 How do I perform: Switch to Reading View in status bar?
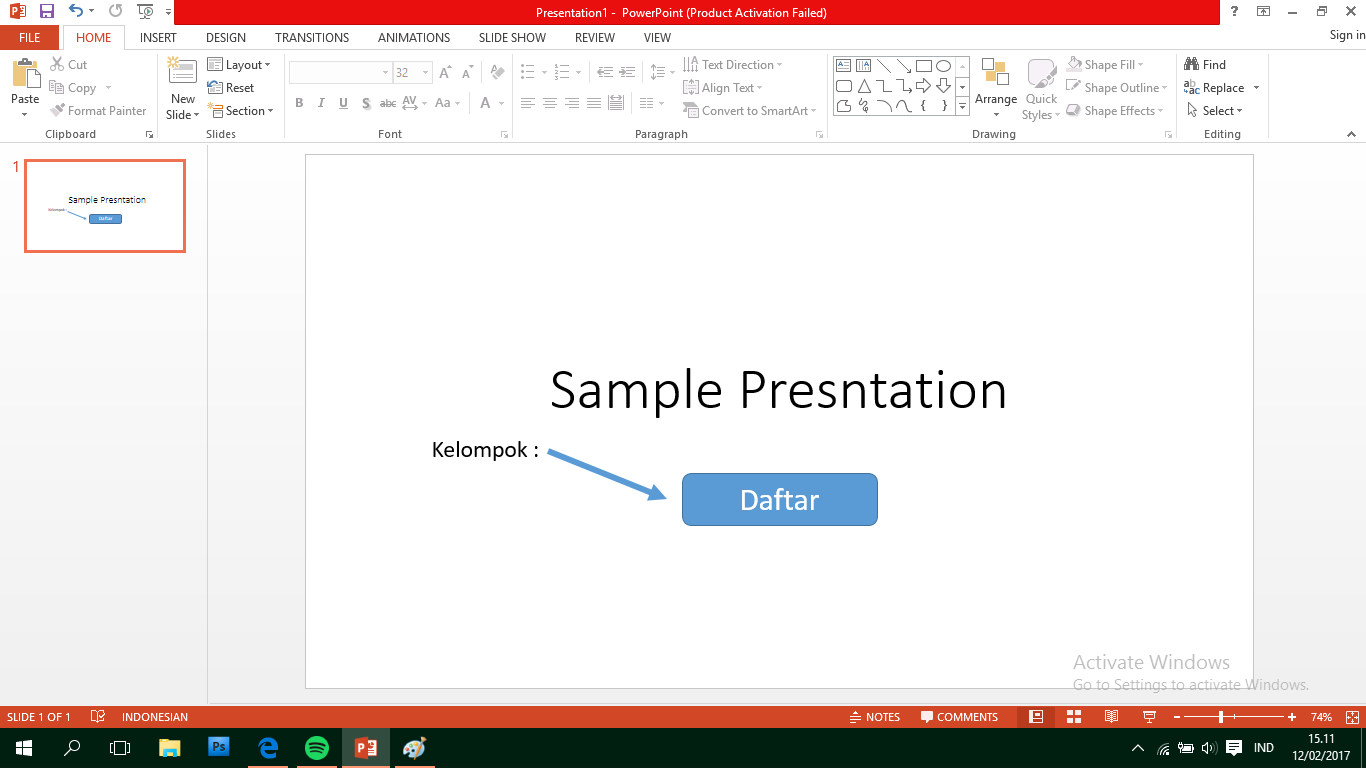click(x=1111, y=717)
